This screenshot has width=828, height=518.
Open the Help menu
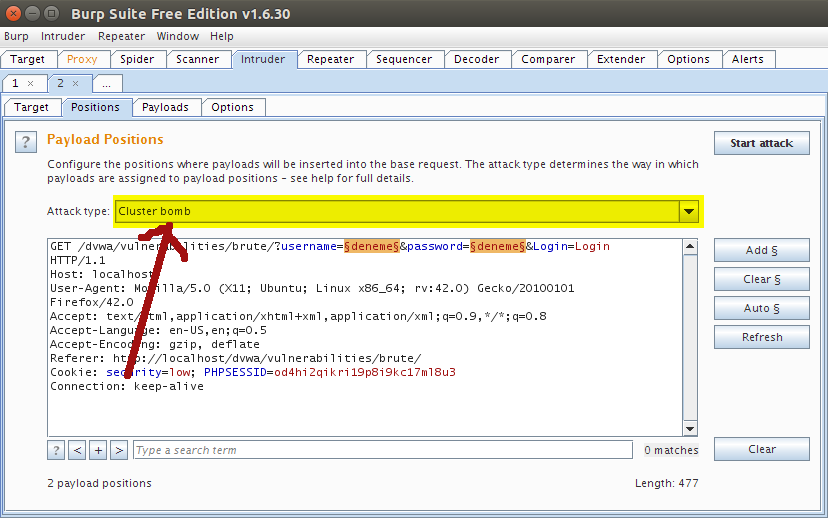[221, 36]
